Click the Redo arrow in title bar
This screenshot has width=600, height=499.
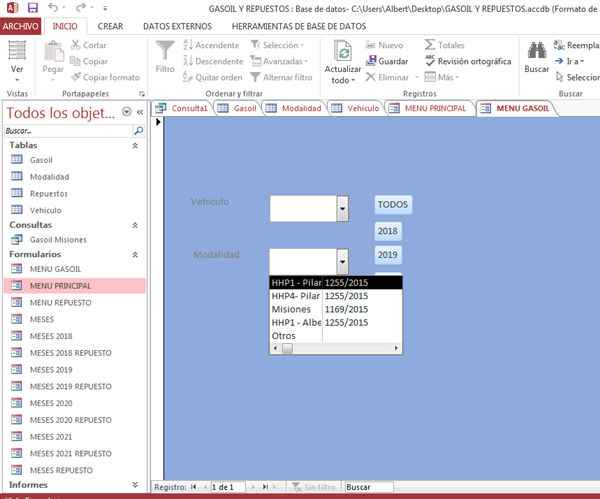pyautogui.click(x=80, y=7)
